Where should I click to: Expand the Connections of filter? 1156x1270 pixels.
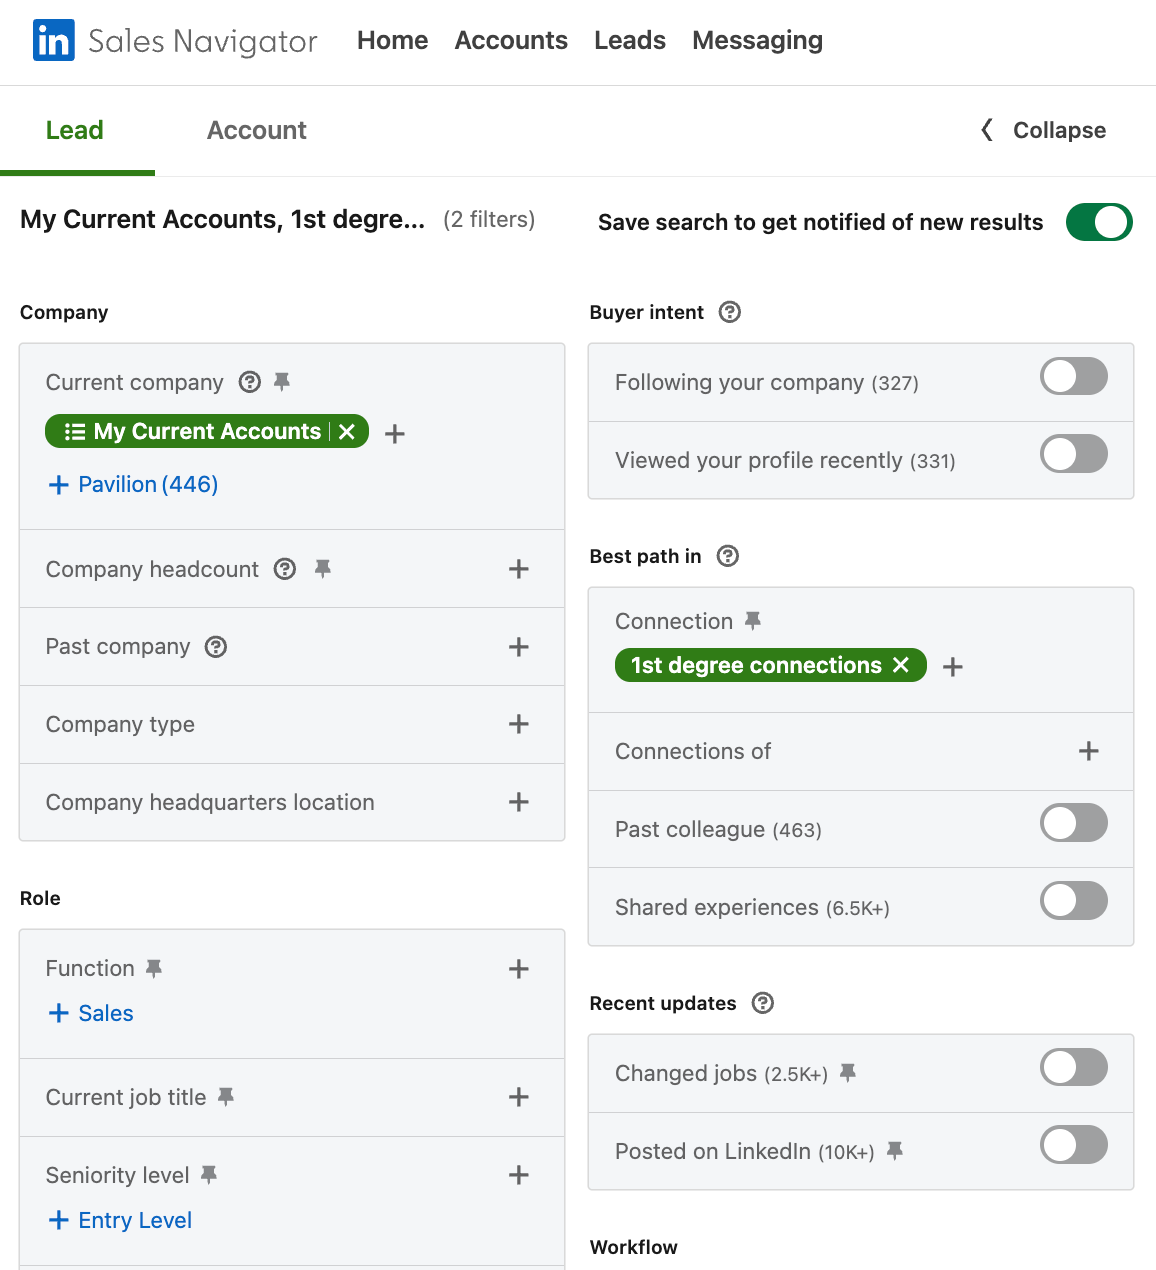[x=1089, y=751]
